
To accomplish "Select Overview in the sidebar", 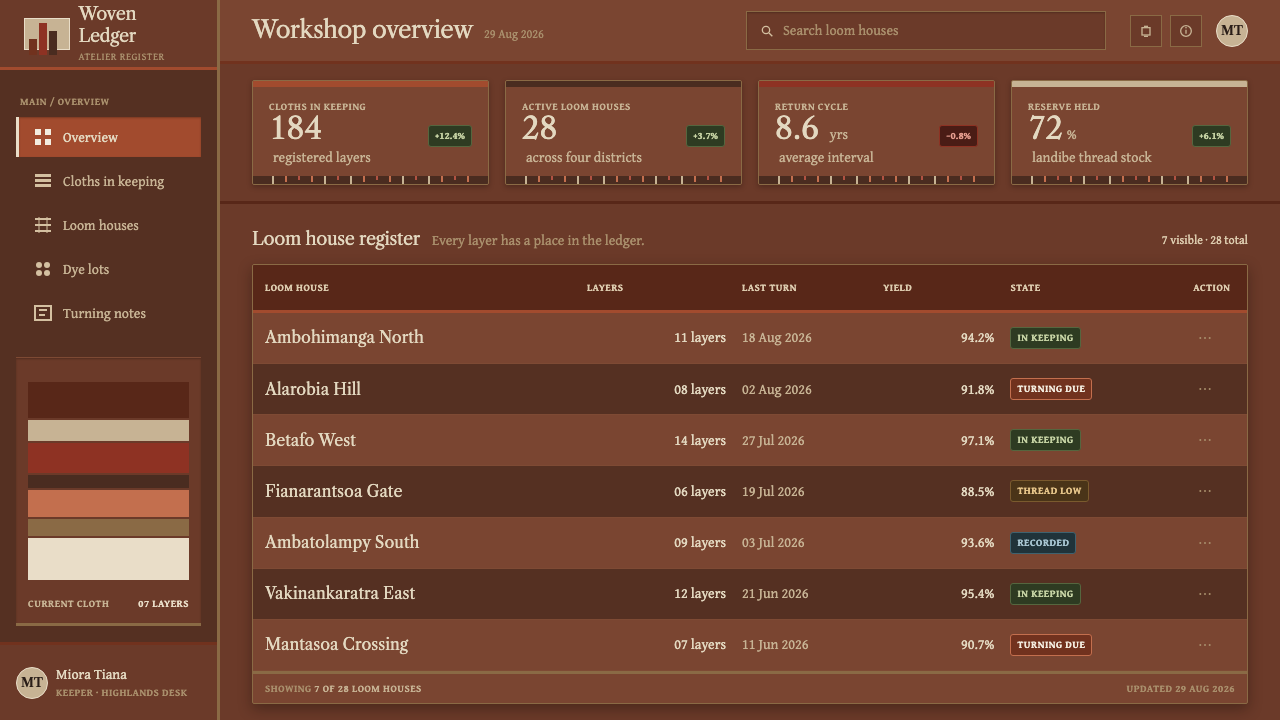I will (x=109, y=137).
